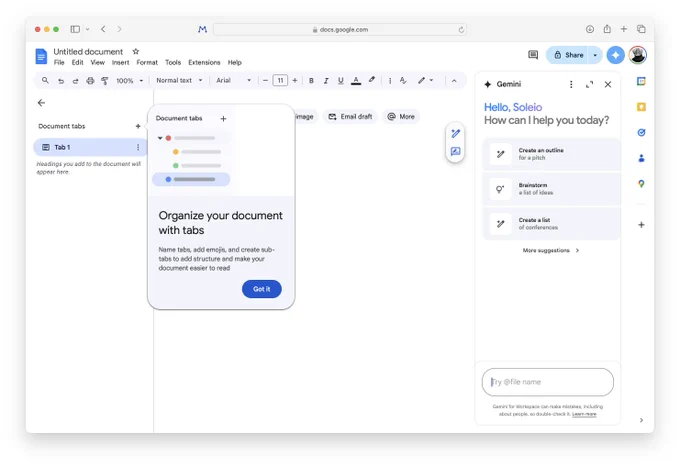
Task: Click the Undo arrow in the toolbar
Action: point(61,81)
